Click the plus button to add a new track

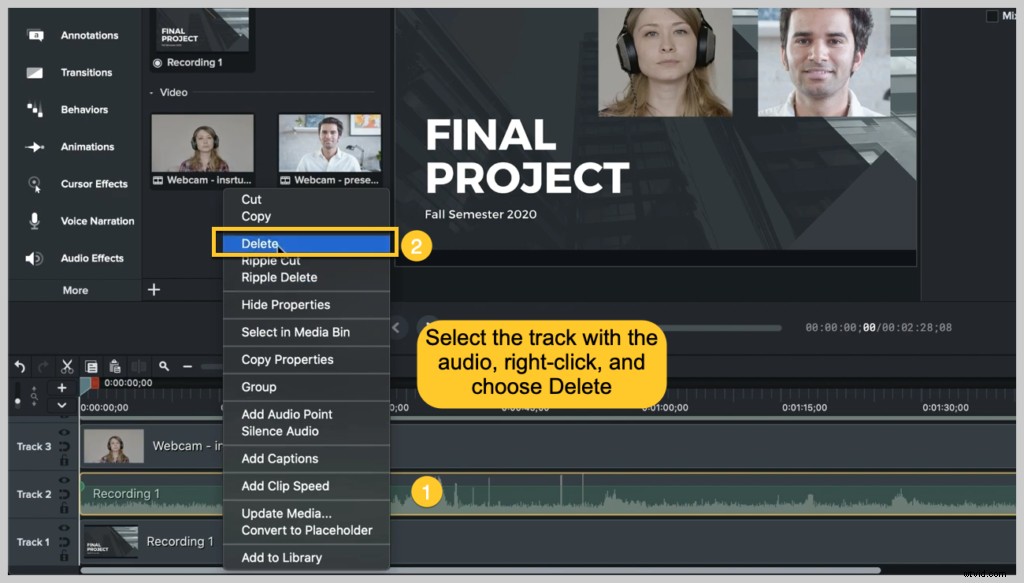62,387
